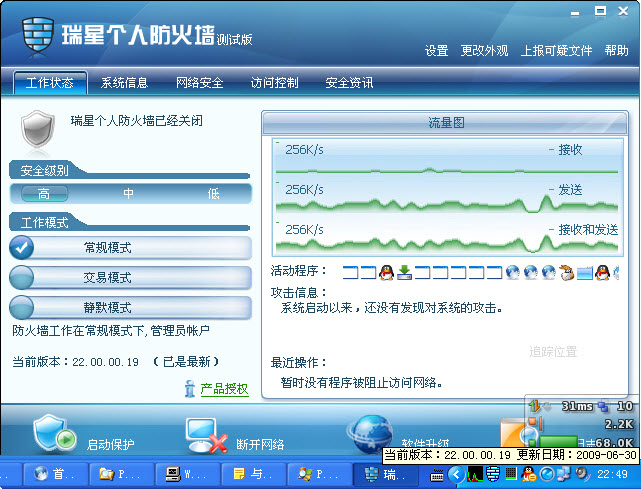Click the 当前版本：22.00.00.19 text

pyautogui.click(x=75, y=362)
